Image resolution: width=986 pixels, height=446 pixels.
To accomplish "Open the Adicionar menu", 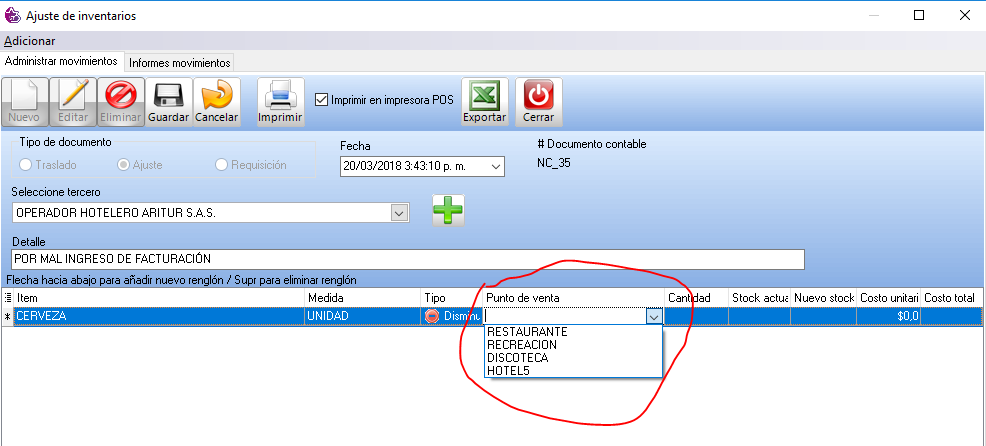I will click(x=30, y=41).
